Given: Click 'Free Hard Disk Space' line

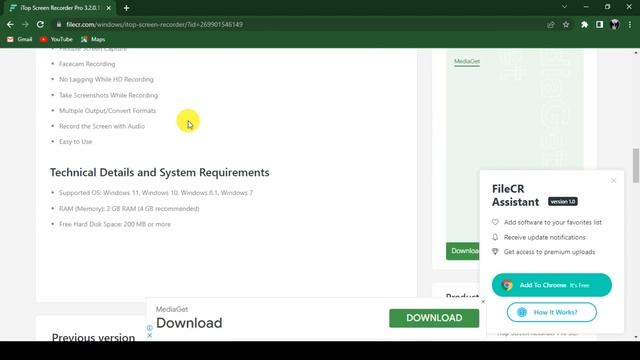Looking at the screenshot, I should click(115, 224).
